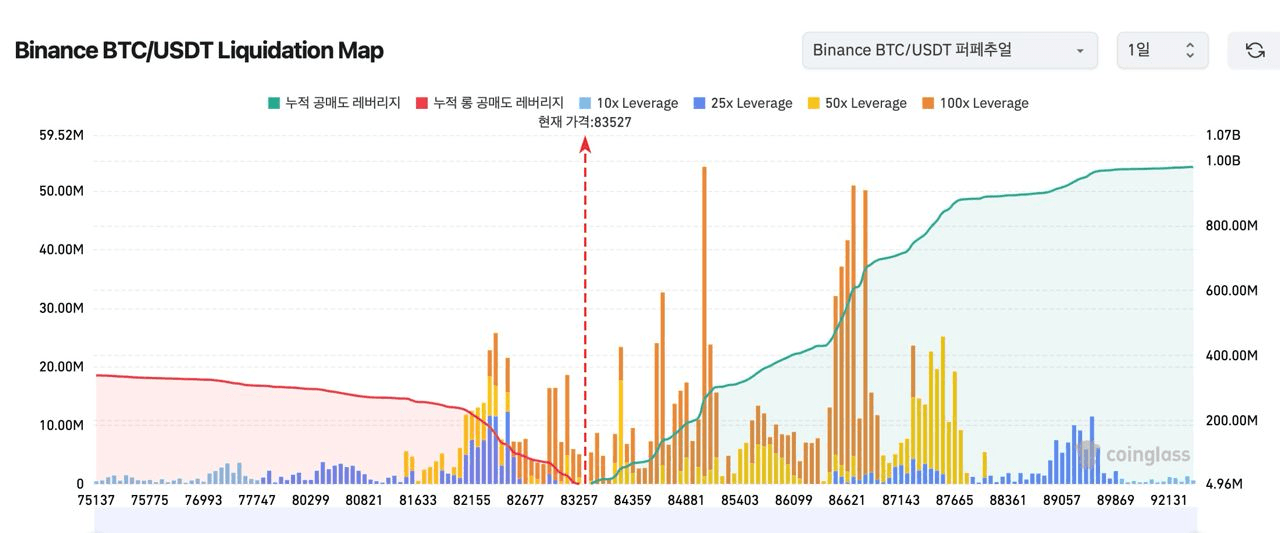Viewport: 1280px width, 533px height.
Task: Click the 4.96M right axis label
Action: pyautogui.click(x=1223, y=484)
